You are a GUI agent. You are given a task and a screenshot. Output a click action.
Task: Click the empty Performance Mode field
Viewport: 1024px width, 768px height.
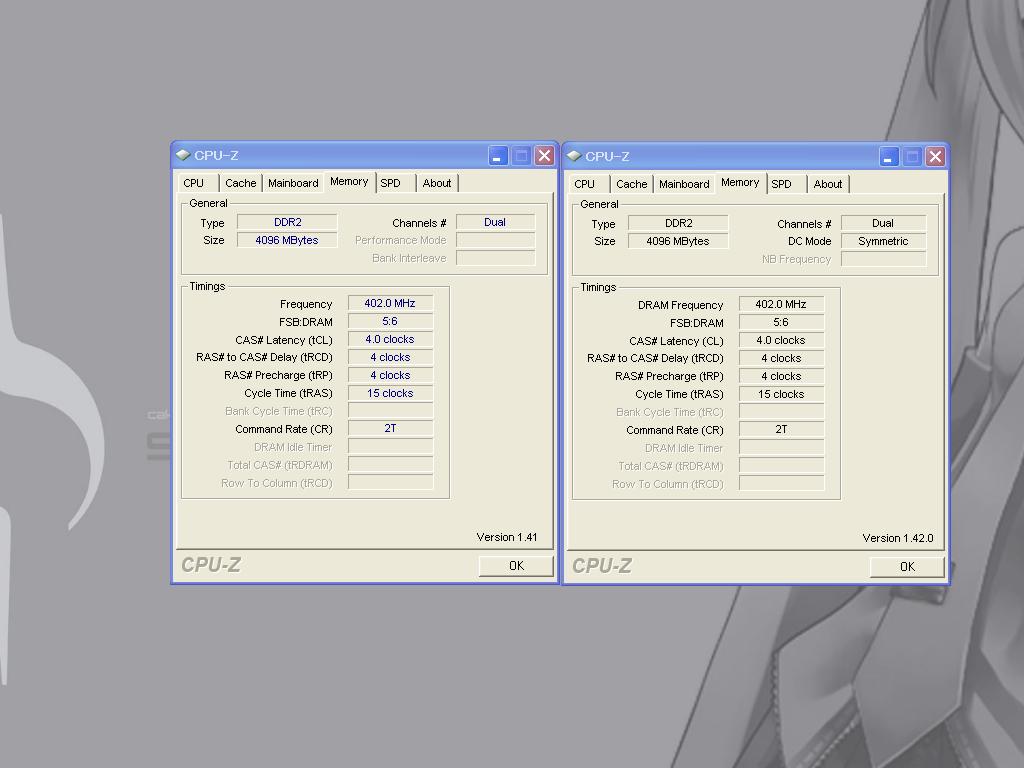tap(495, 240)
